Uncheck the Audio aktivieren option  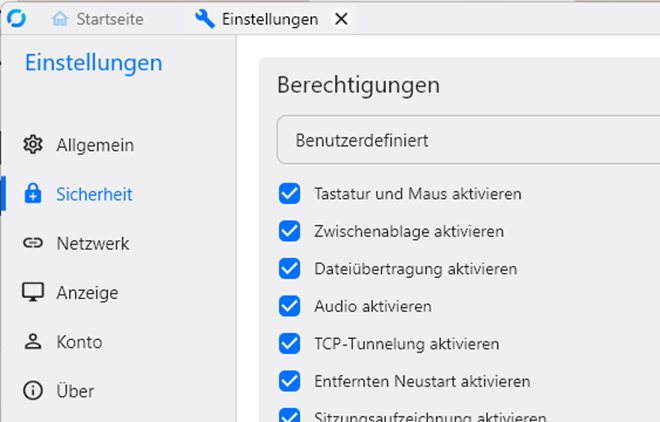[290, 306]
